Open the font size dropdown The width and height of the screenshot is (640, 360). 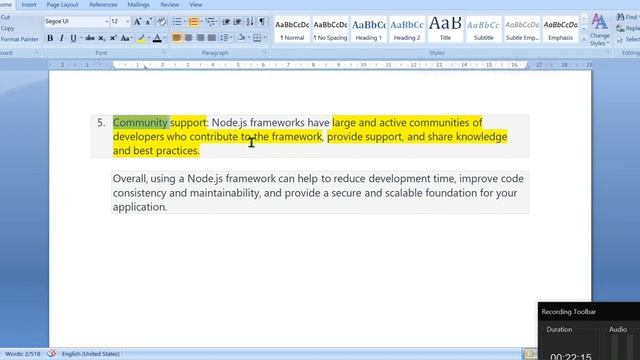(x=128, y=22)
